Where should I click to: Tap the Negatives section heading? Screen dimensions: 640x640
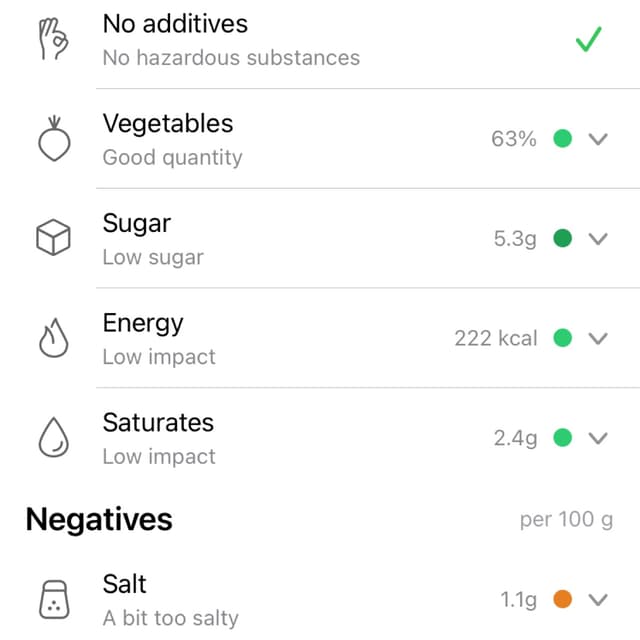[x=99, y=520]
